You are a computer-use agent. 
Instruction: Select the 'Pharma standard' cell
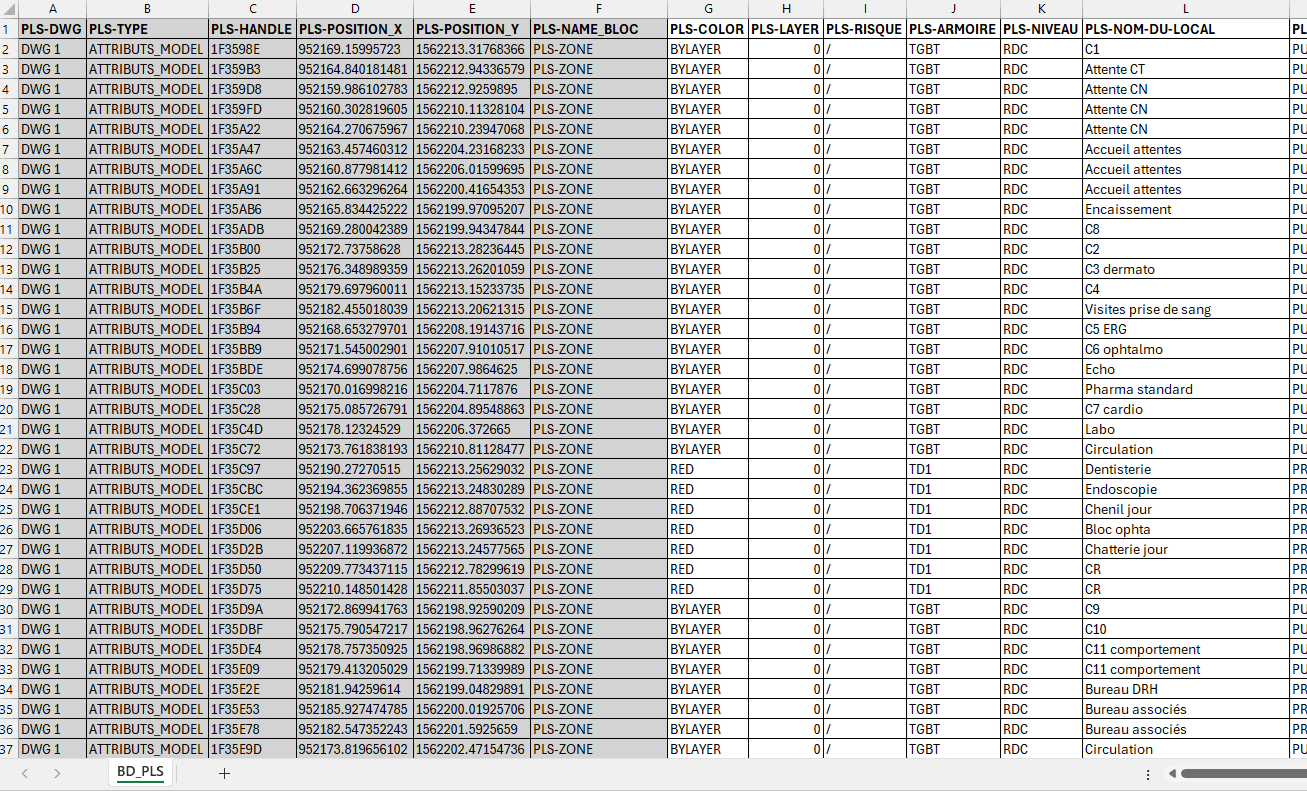[x=1185, y=389]
